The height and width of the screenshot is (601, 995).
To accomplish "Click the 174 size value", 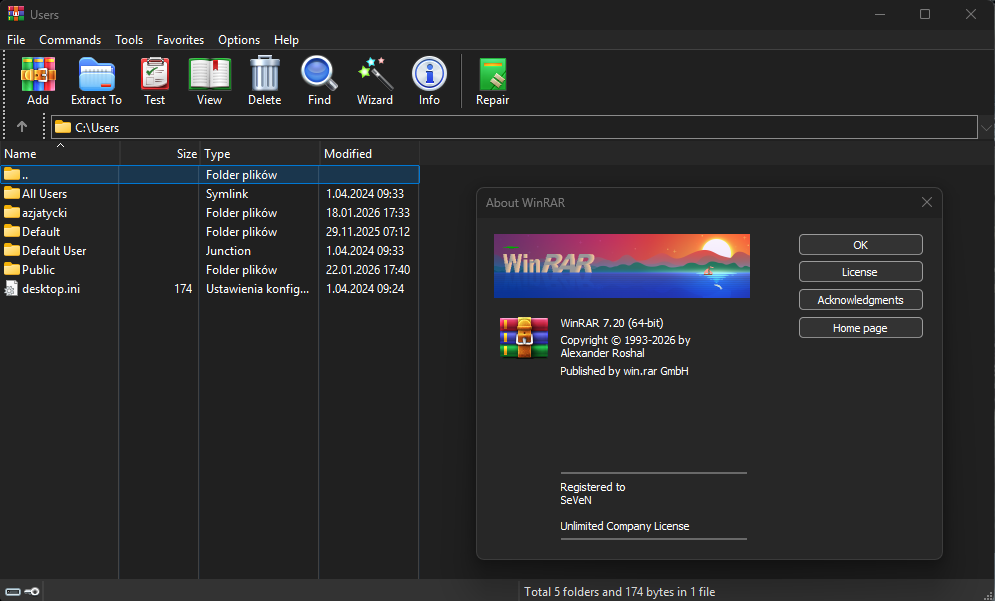I will click(x=183, y=289).
